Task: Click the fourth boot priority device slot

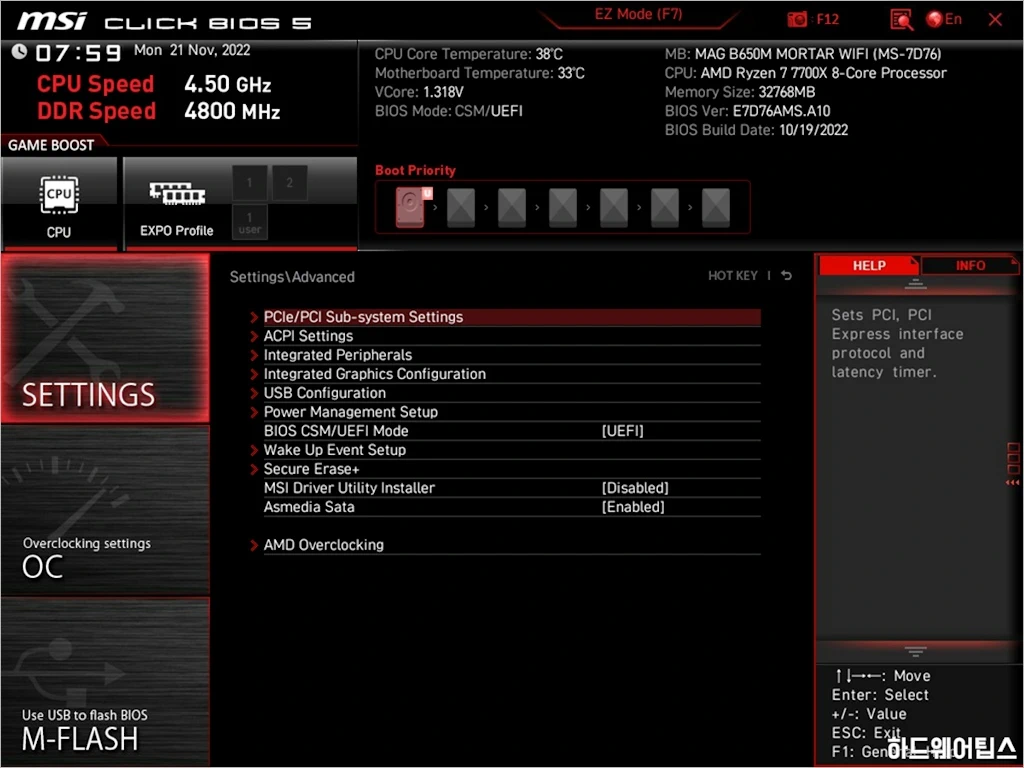Action: coord(563,208)
